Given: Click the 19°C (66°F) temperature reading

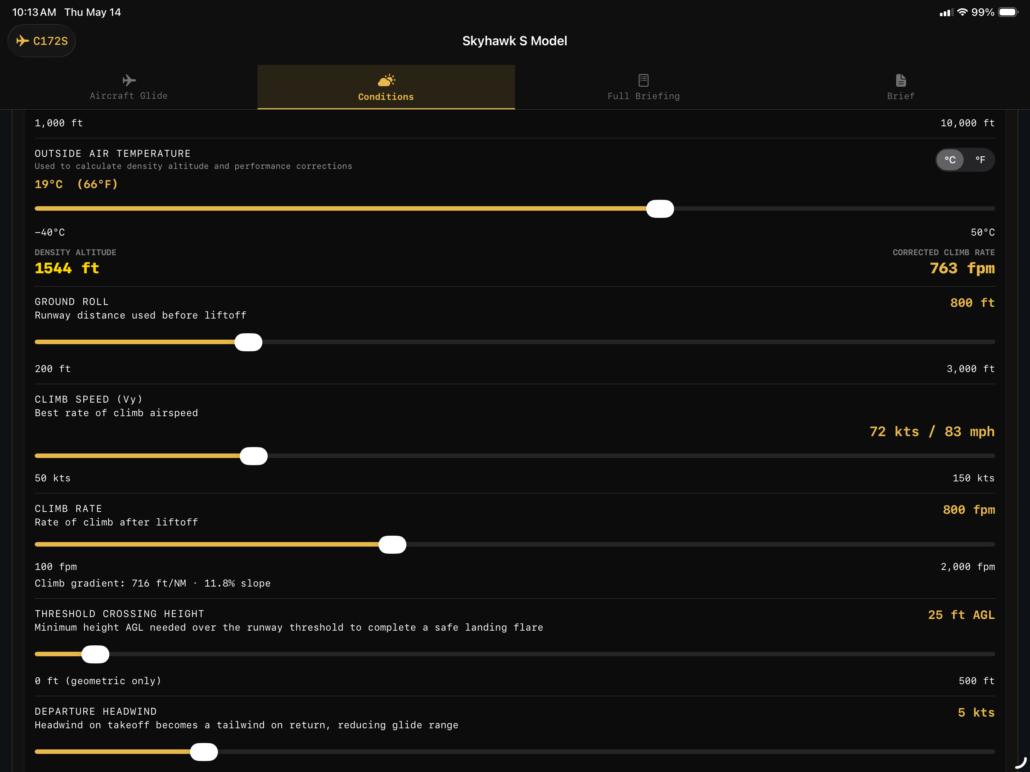Looking at the screenshot, I should point(76,184).
